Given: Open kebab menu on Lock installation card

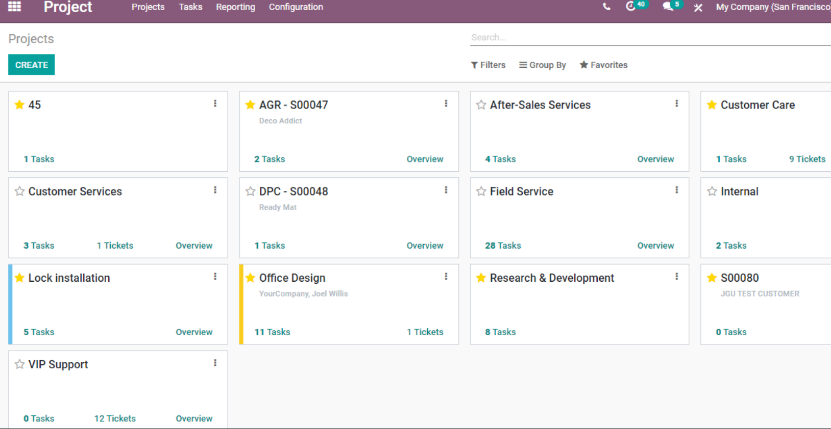Looking at the screenshot, I should [x=215, y=276].
